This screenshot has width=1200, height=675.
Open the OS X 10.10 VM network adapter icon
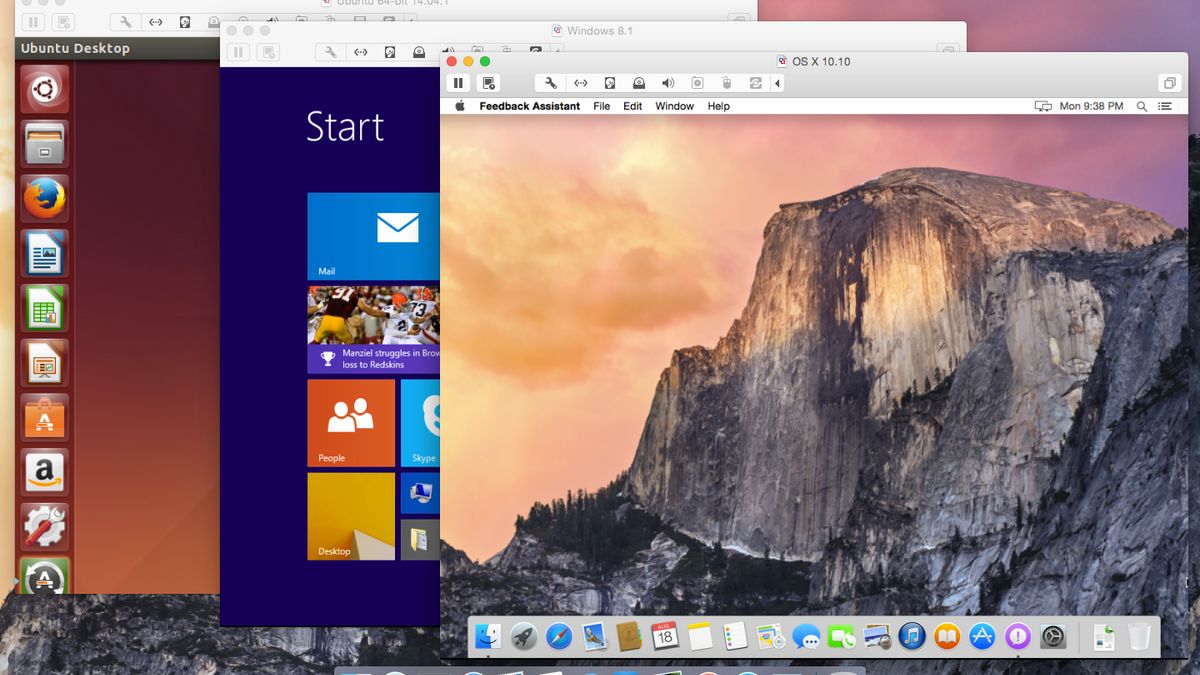click(x=580, y=83)
